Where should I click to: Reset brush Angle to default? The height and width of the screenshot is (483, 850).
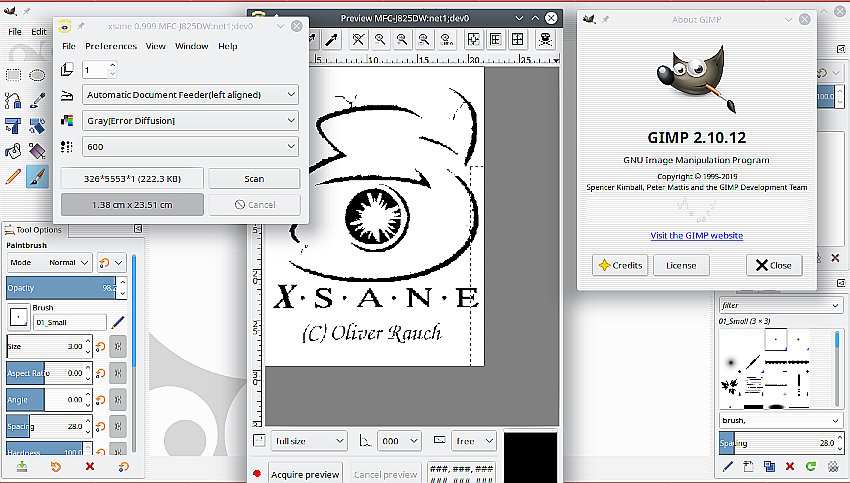pos(100,400)
